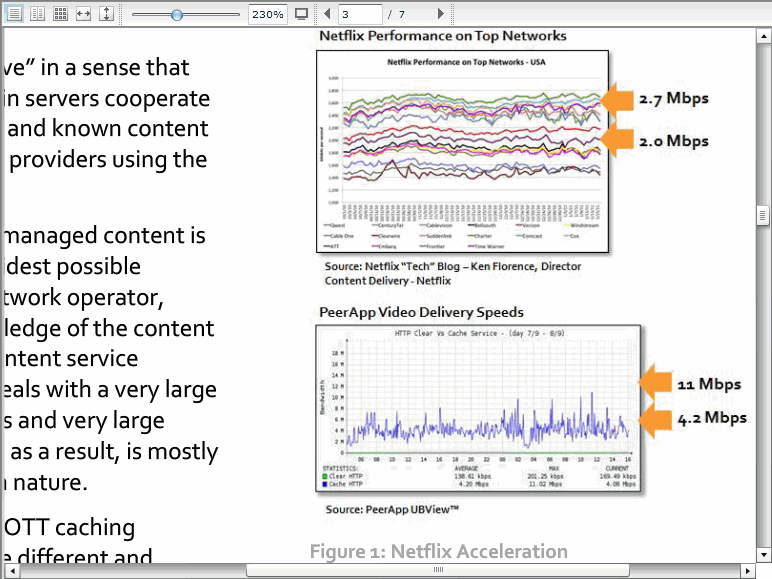Click the HTTP Clear Vs Cache Service chart
This screenshot has height=579, width=772.
pos(478,408)
